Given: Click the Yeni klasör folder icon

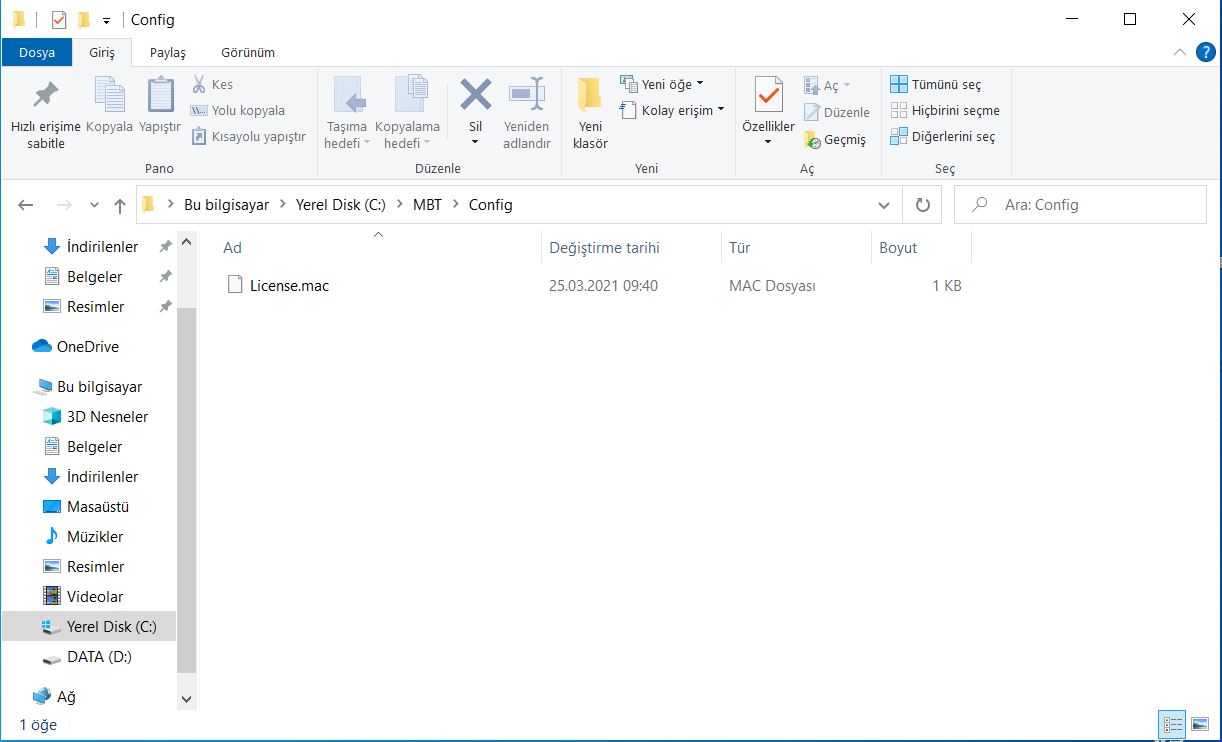Looking at the screenshot, I should (x=590, y=95).
